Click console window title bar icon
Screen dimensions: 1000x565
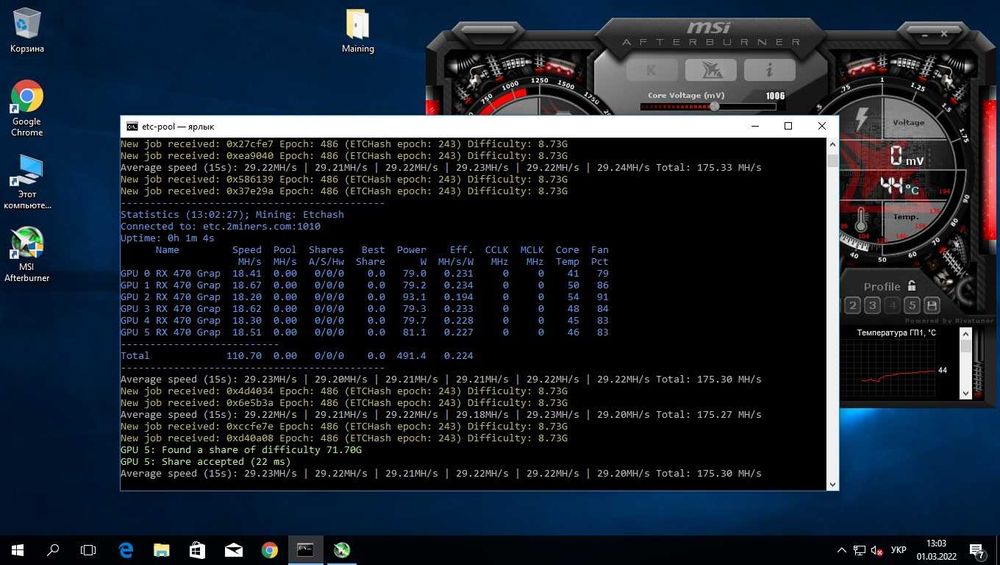click(131, 126)
